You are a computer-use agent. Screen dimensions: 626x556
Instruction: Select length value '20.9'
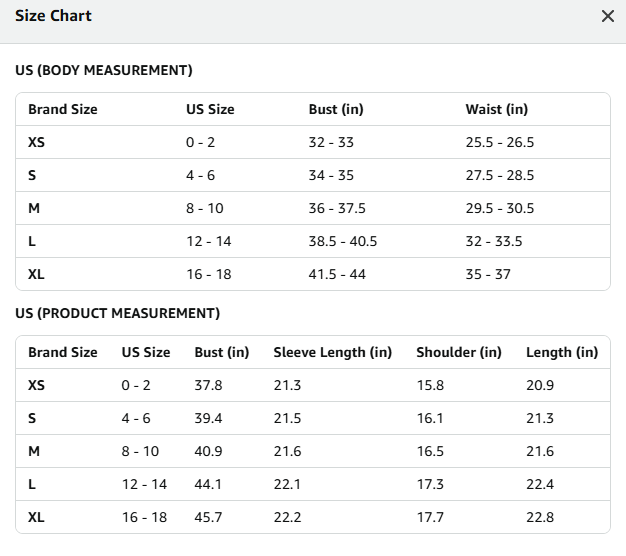pyautogui.click(x=540, y=385)
